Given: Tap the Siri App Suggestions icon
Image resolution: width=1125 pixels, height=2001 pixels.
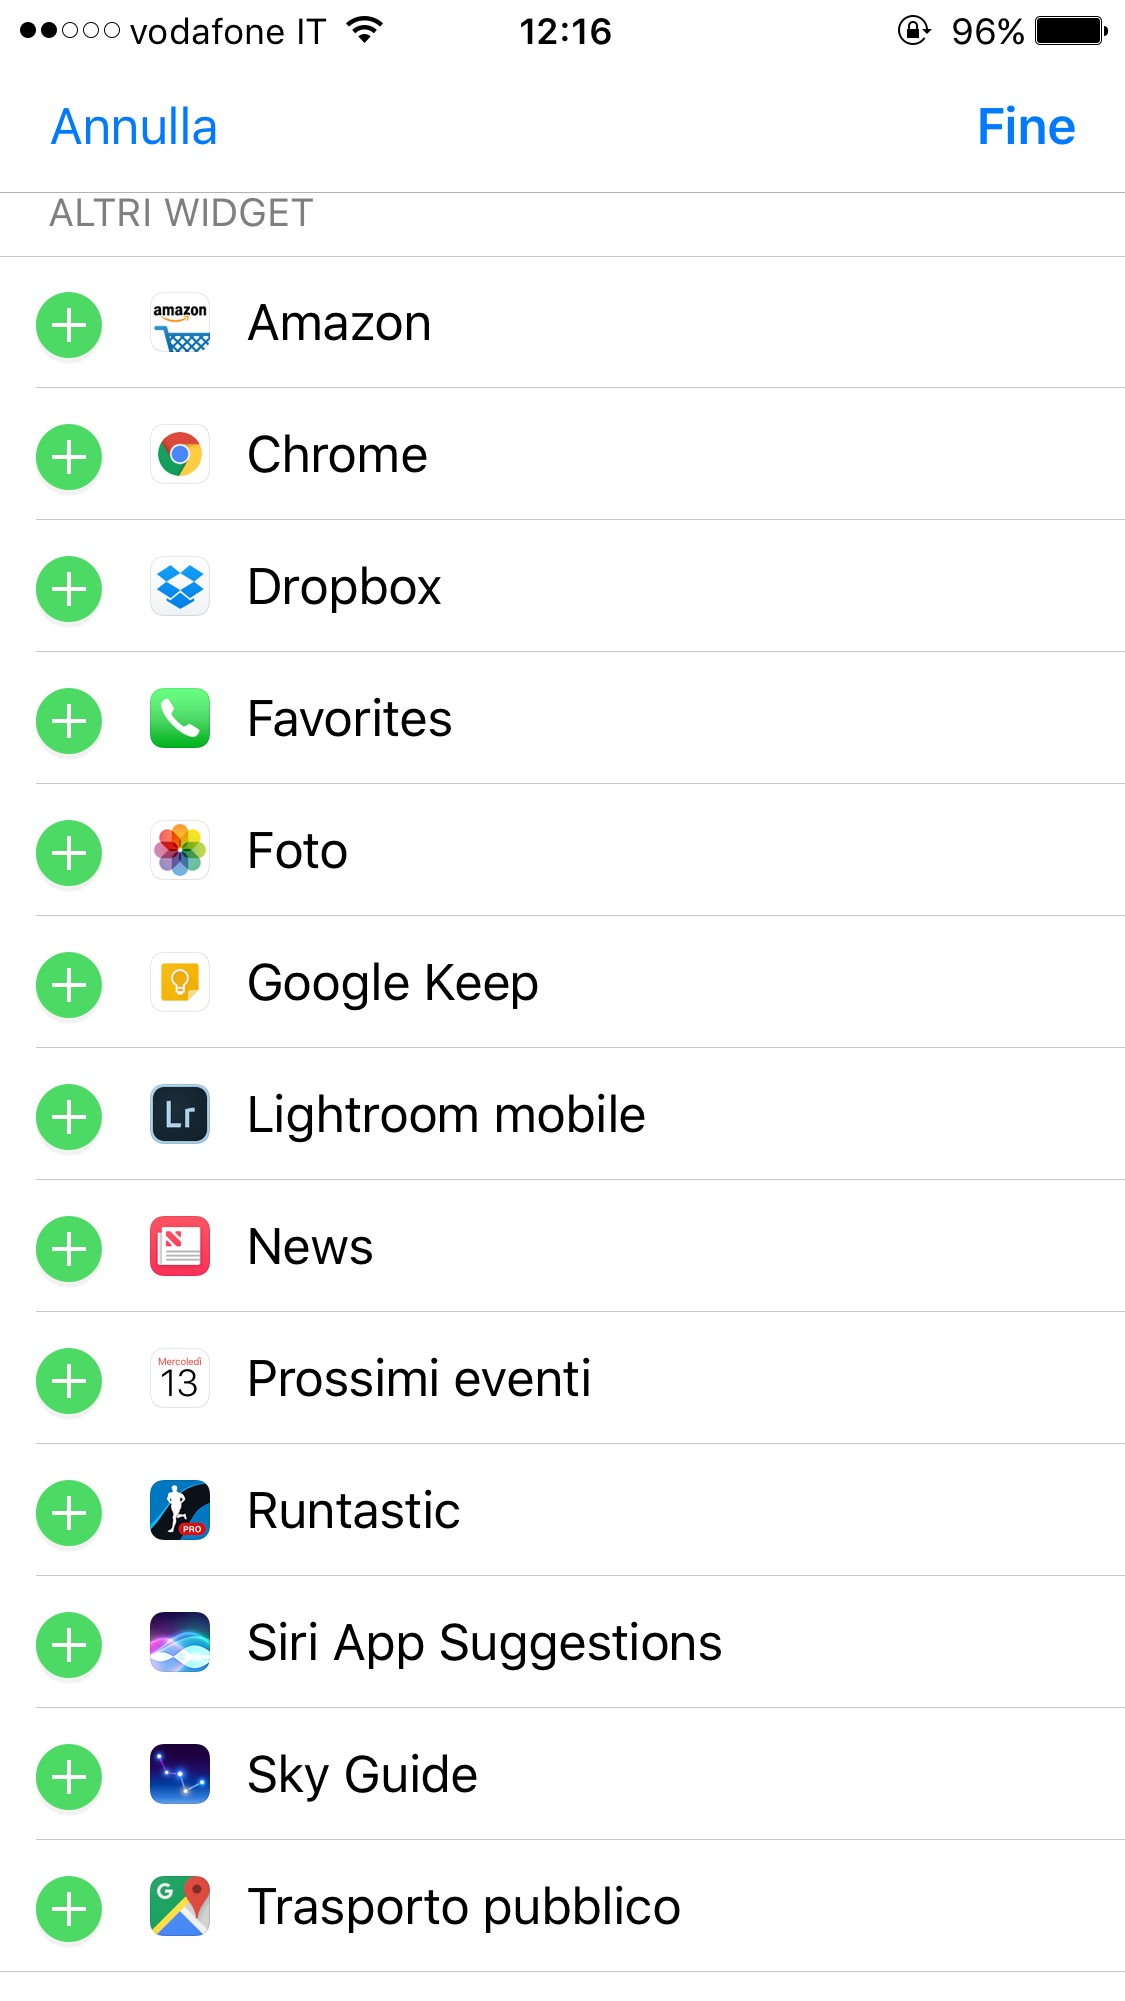Looking at the screenshot, I should coord(180,1643).
